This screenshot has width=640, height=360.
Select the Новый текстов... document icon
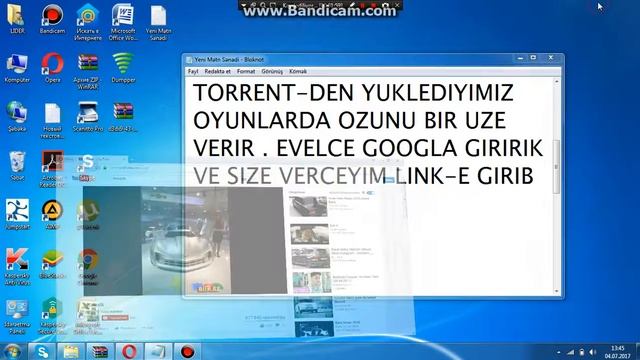click(52, 120)
